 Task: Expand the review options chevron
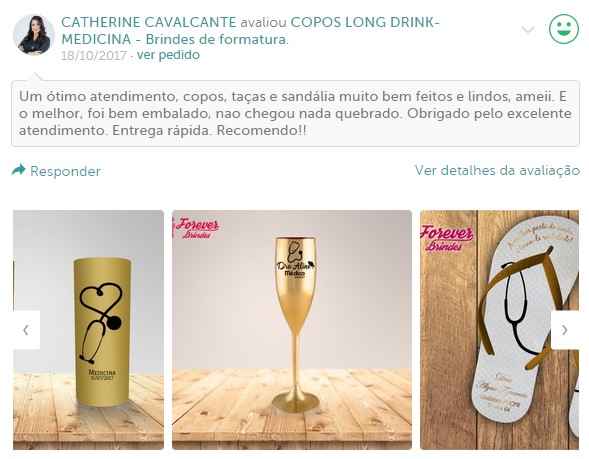(528, 30)
